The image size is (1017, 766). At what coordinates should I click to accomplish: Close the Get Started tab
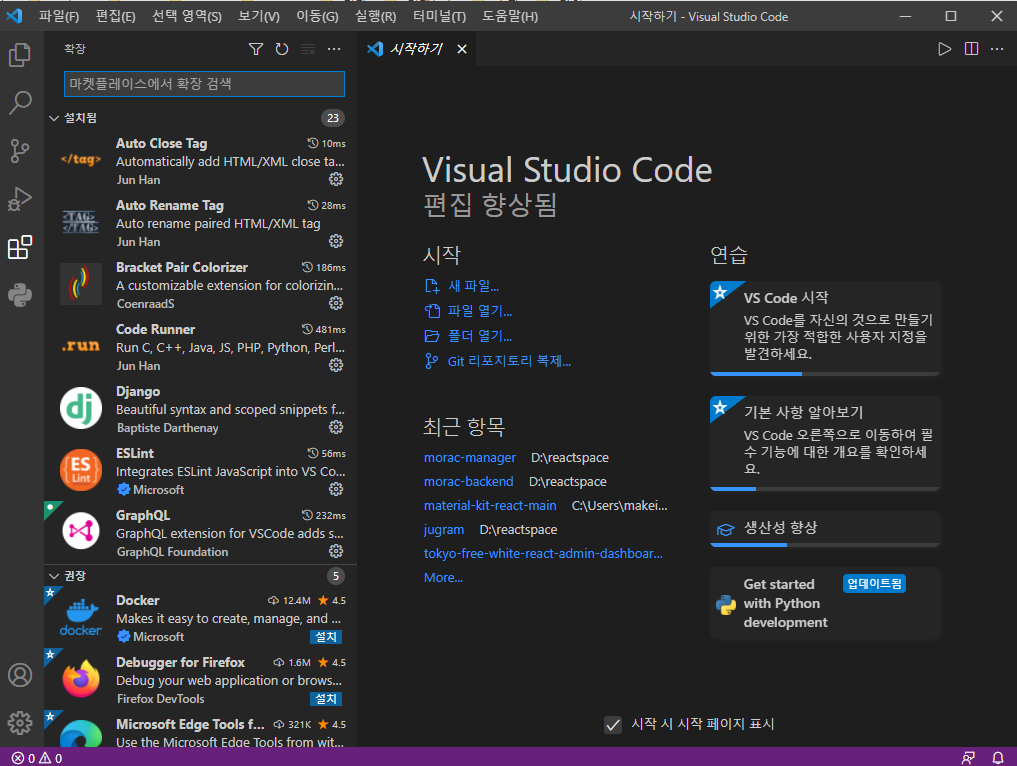click(462, 49)
